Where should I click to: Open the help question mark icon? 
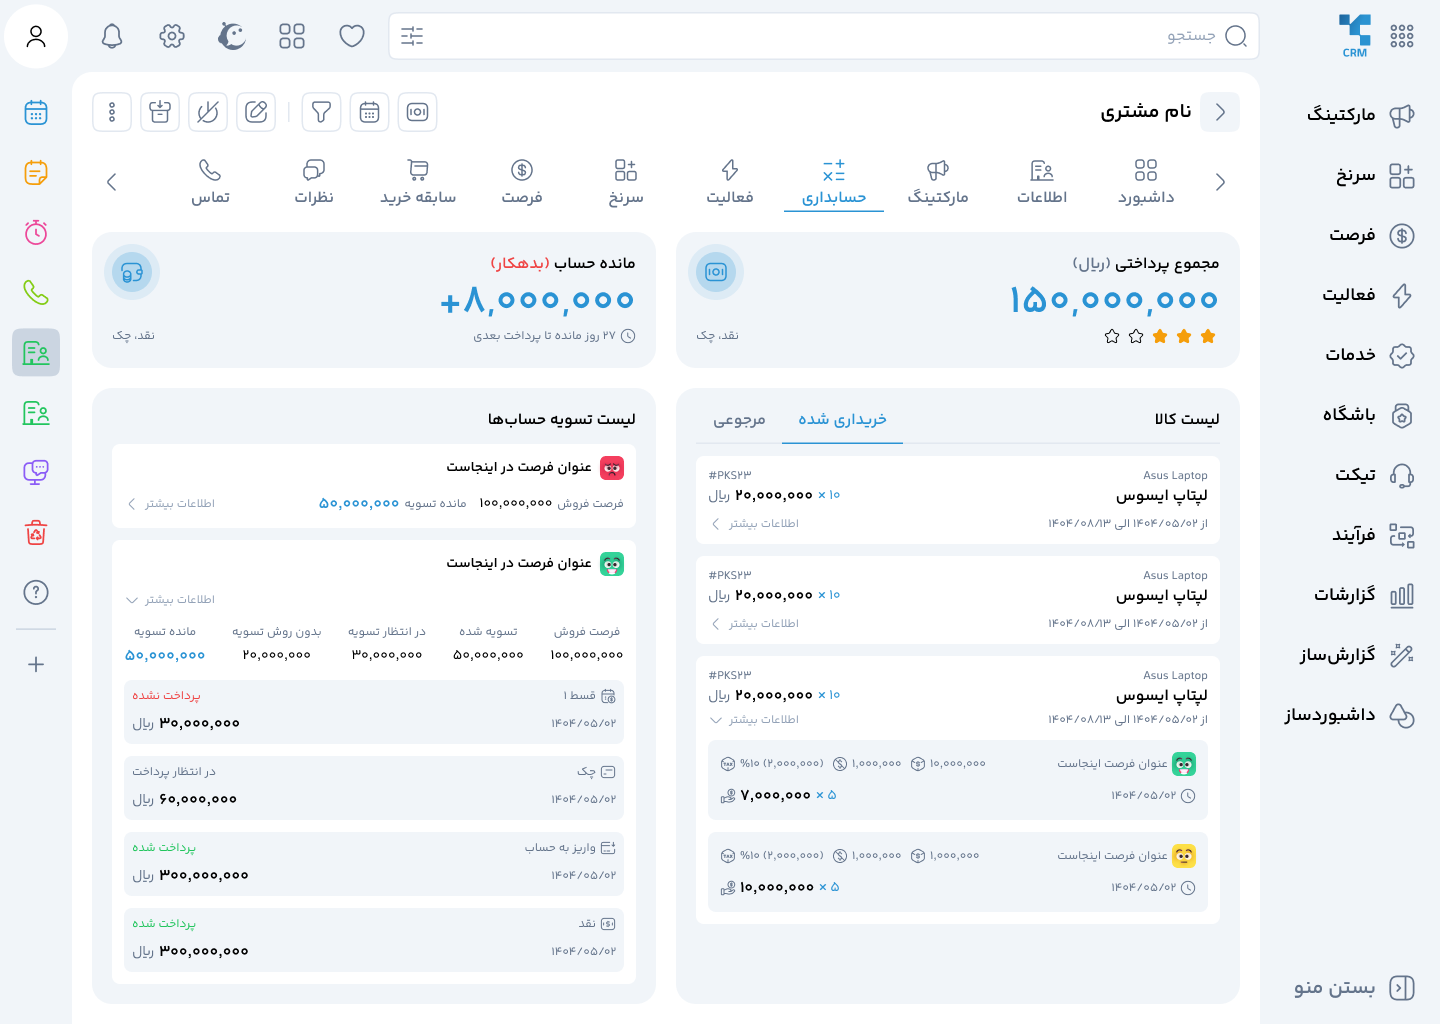pyautogui.click(x=36, y=593)
